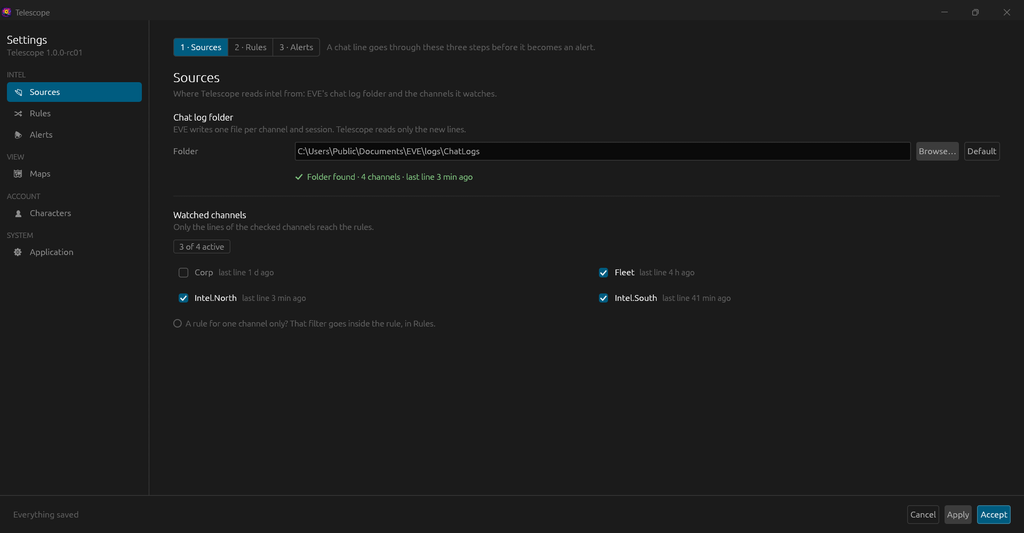Click the Fleet channel name

pyautogui.click(x=624, y=272)
